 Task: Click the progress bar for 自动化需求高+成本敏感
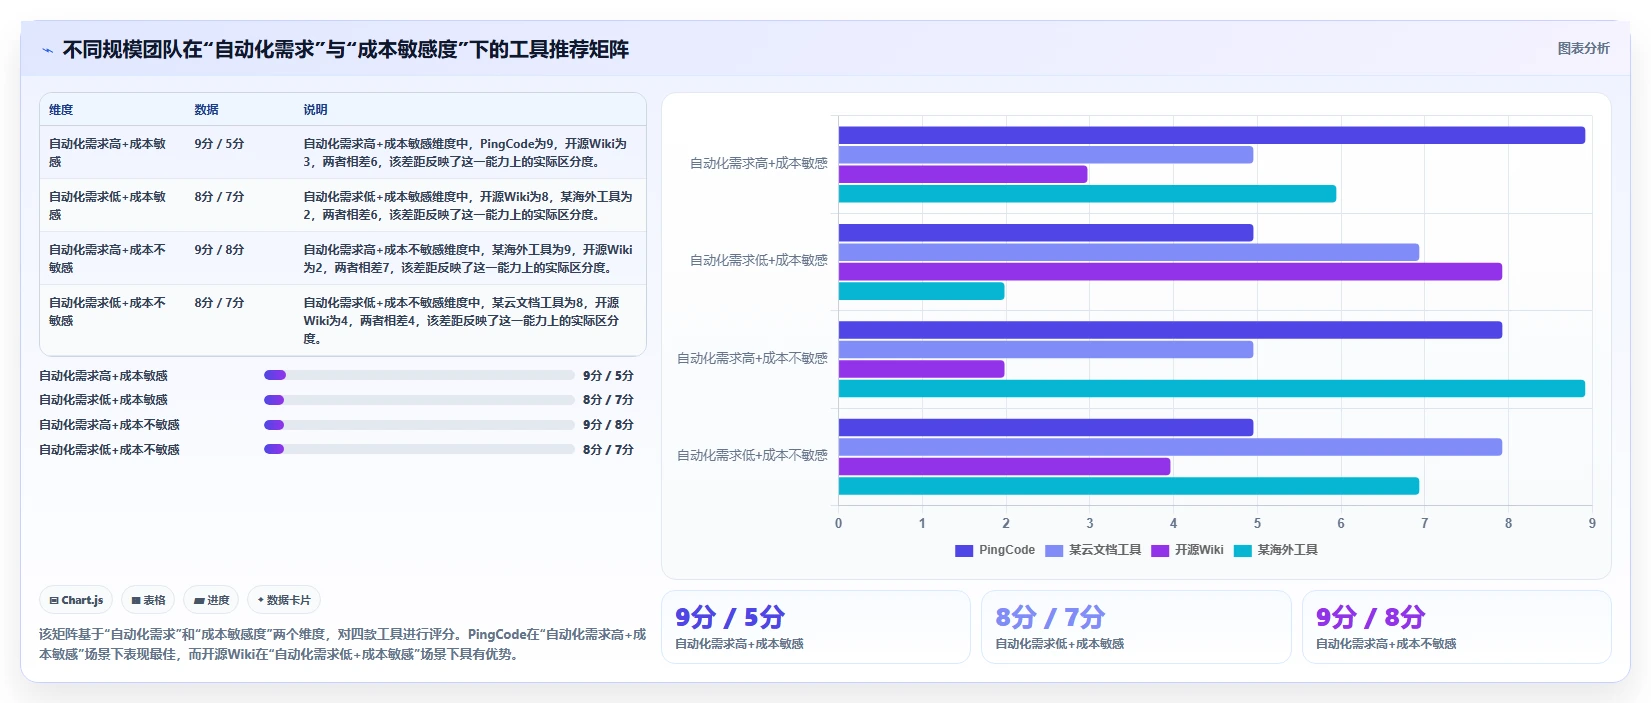click(419, 375)
